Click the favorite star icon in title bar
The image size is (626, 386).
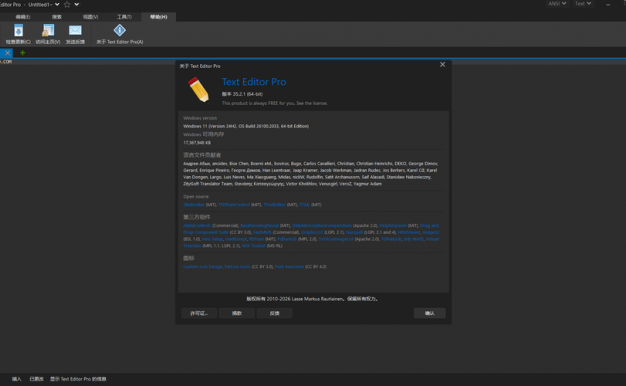pos(67,4)
